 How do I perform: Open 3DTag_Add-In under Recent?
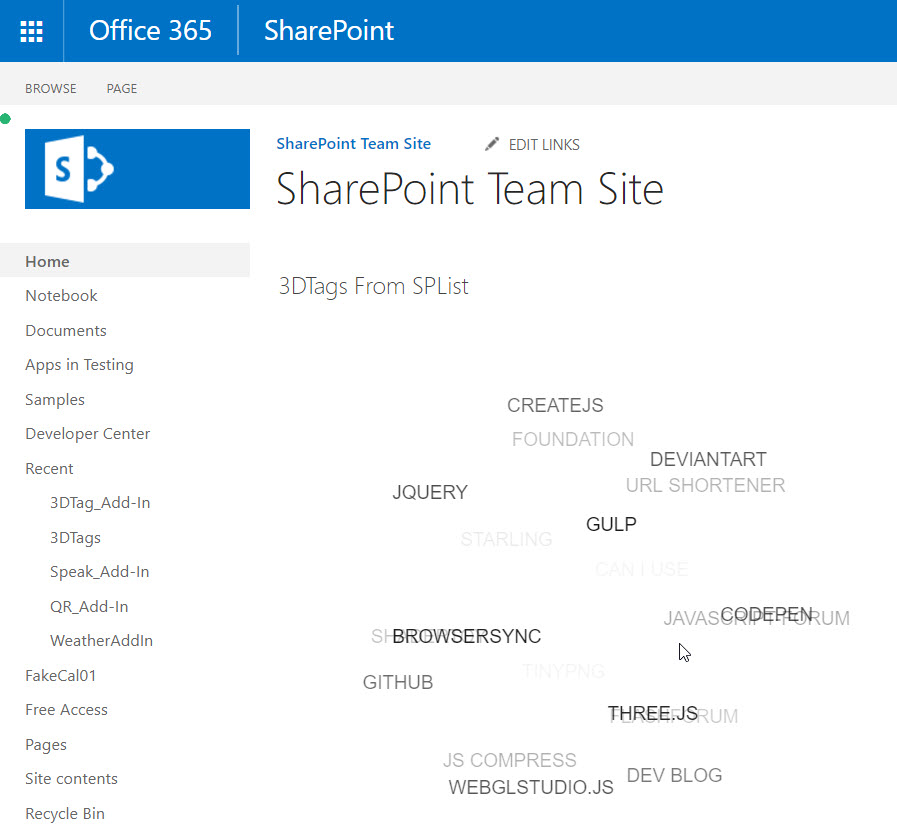coord(100,503)
